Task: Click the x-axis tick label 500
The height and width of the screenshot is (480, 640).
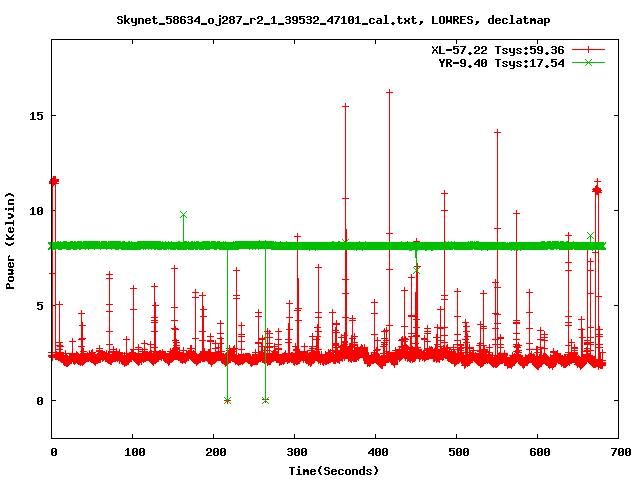Action: 458,452
